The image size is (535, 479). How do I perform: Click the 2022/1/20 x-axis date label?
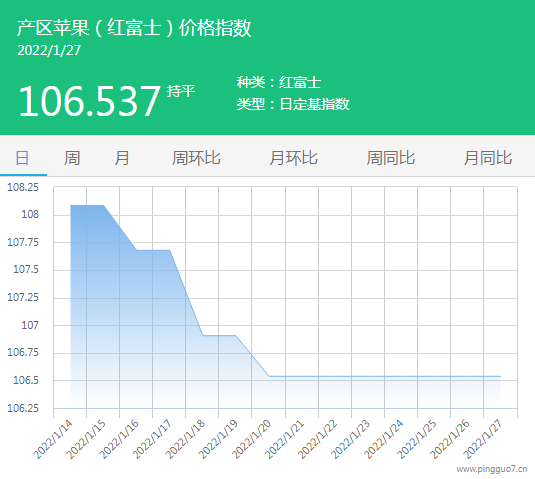click(x=251, y=439)
